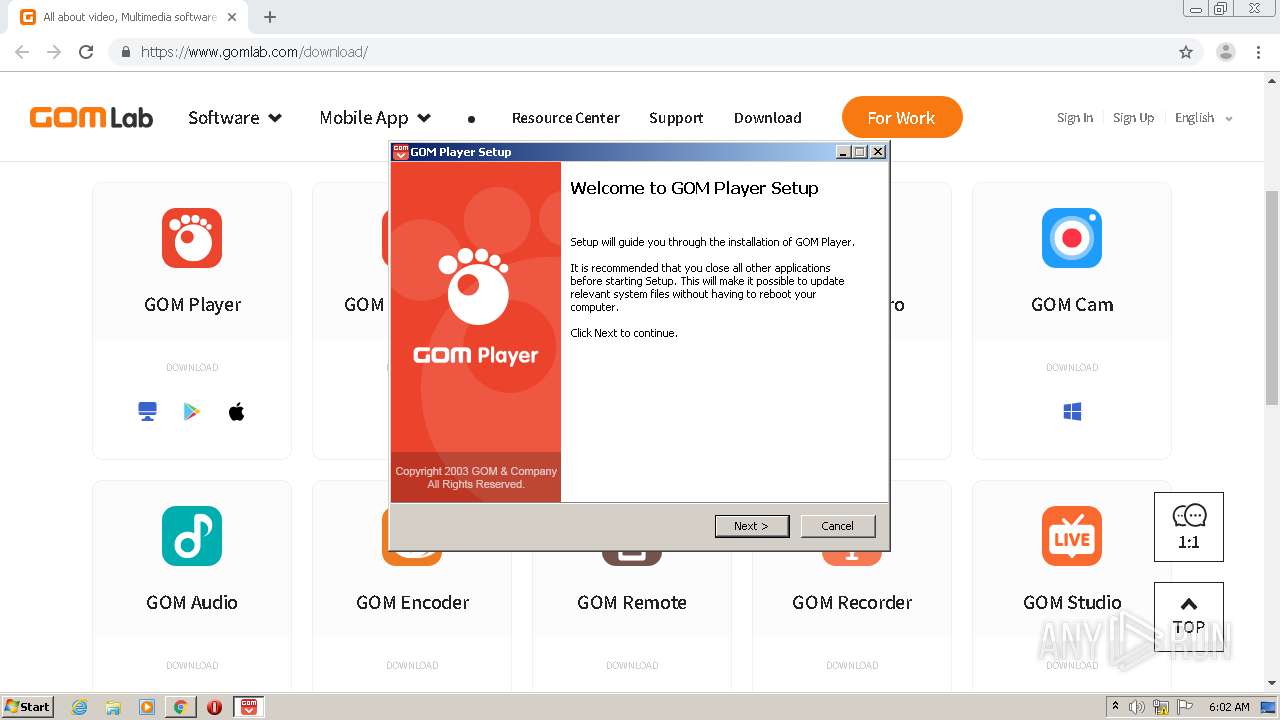Screen dimensions: 1280x720
Task: Click the GOM Remote title text
Action: pos(632,602)
